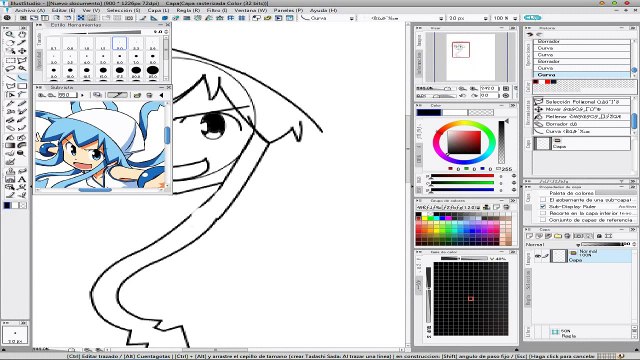Image resolution: width=640 pixels, height=360 pixels.
Task: Click the Squid Girl reference image in Subvista
Action: tap(100, 145)
